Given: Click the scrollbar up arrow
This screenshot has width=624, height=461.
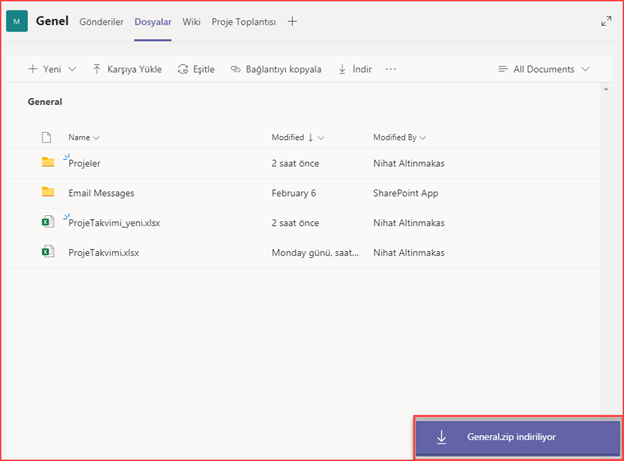Looking at the screenshot, I should click(606, 89).
